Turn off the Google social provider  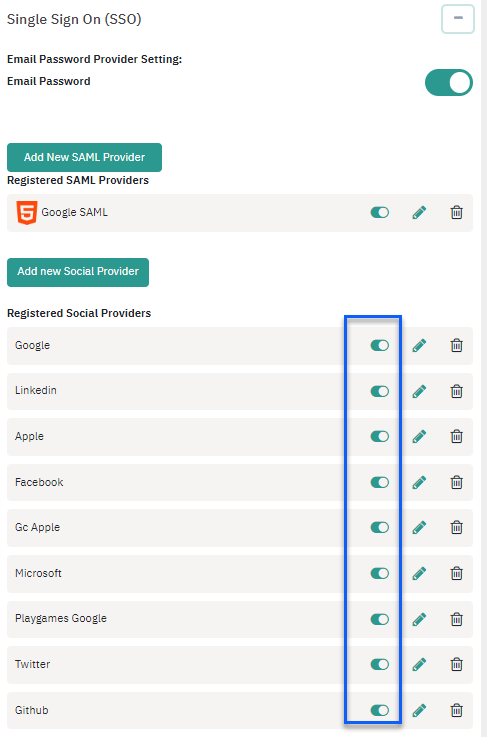380,345
